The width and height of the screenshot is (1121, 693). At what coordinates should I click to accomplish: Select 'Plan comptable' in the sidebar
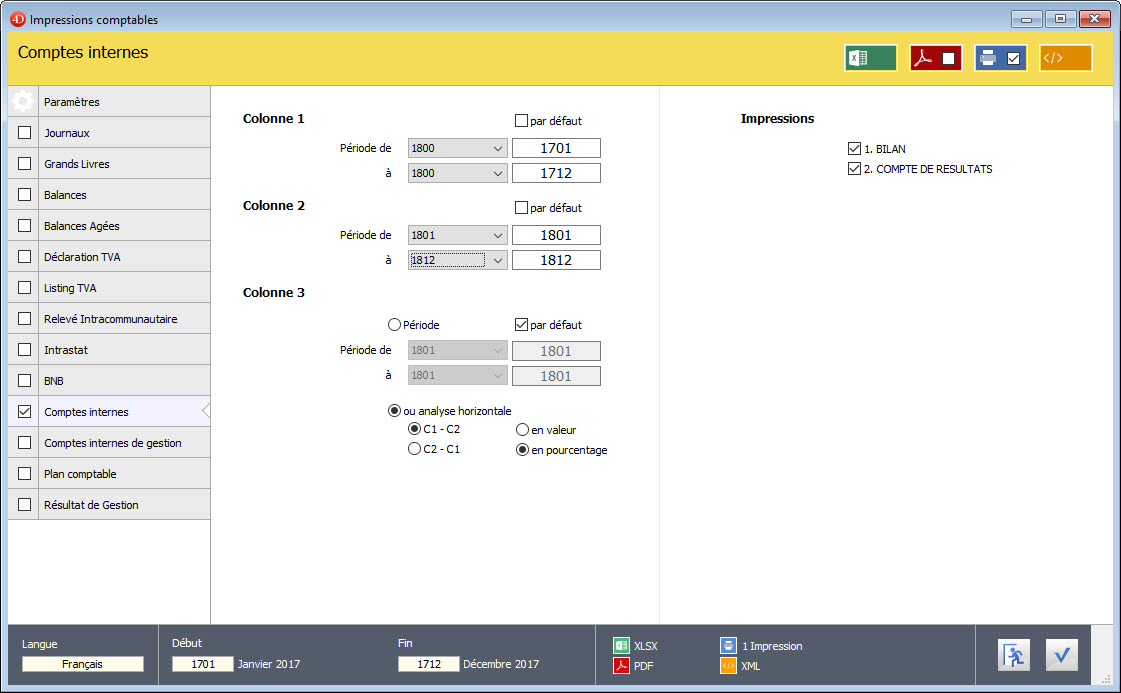(x=80, y=474)
